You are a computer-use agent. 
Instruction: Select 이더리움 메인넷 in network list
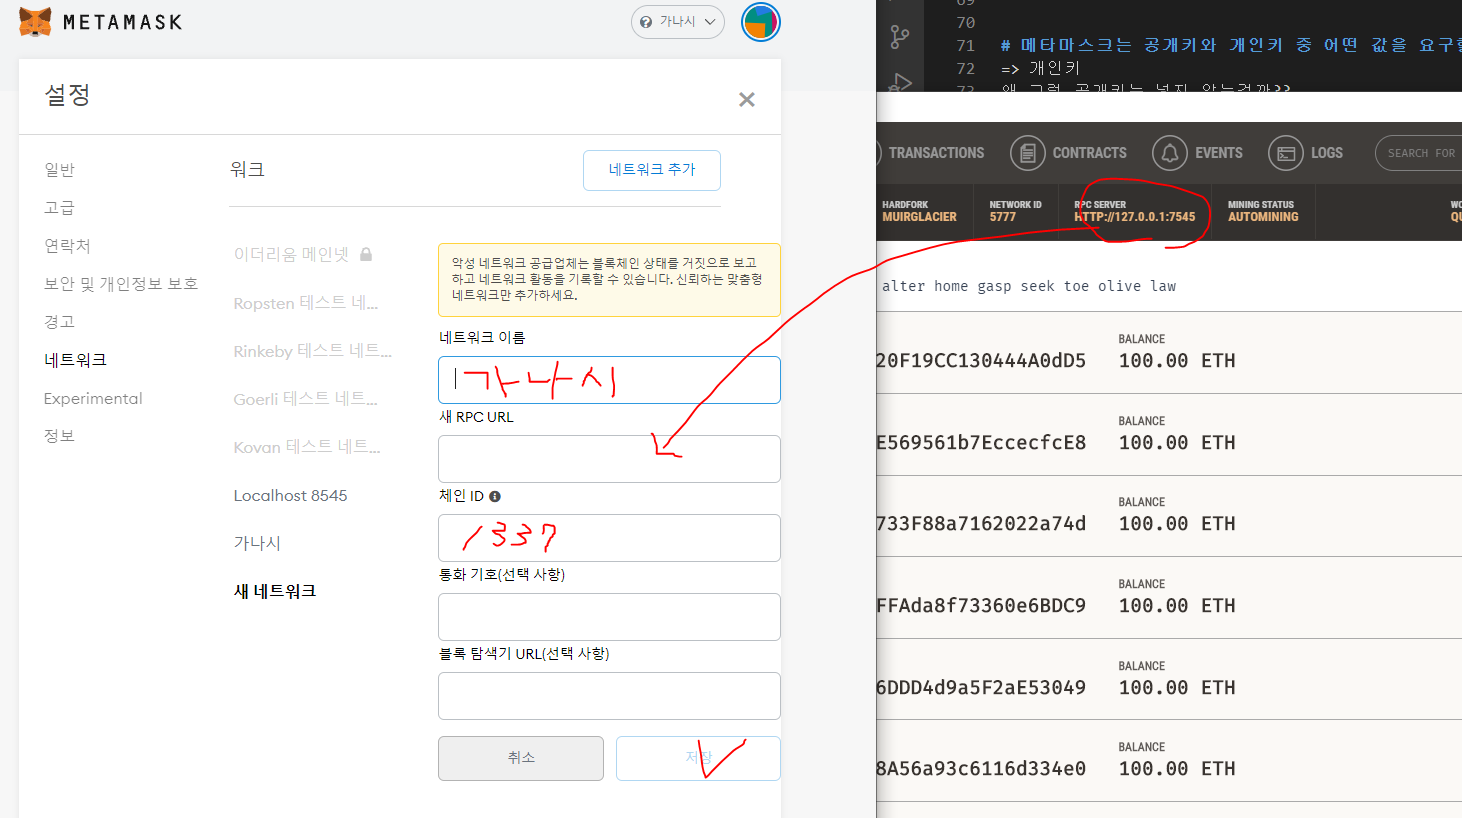click(291, 254)
